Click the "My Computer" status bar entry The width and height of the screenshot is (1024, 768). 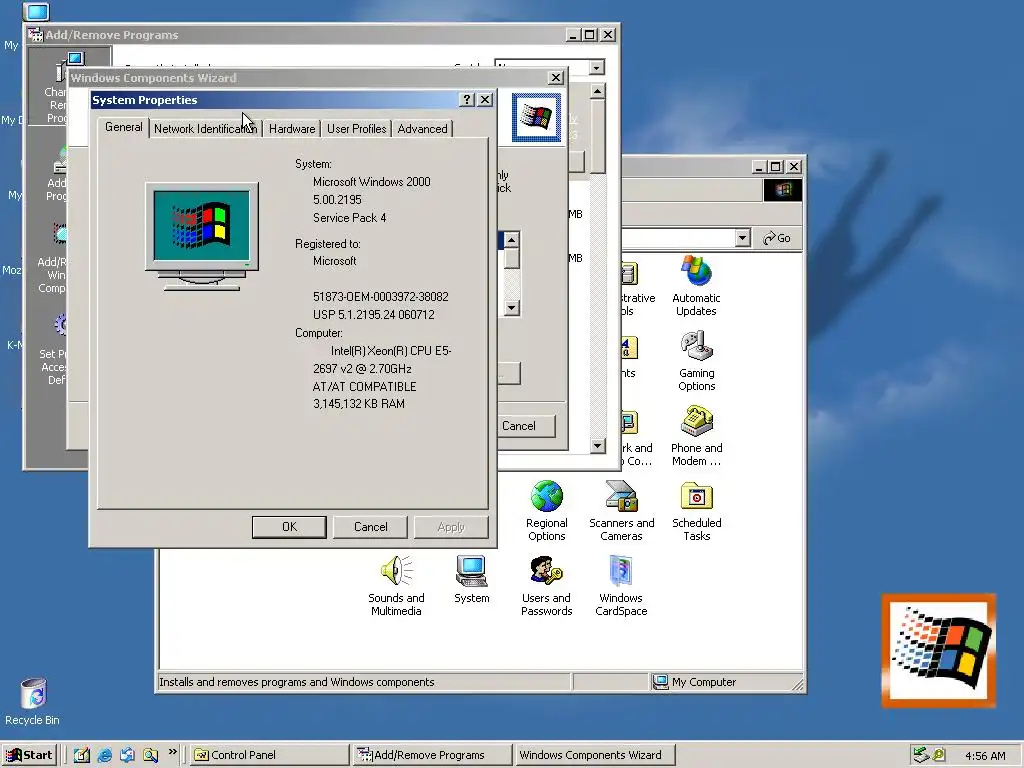pyautogui.click(x=695, y=682)
